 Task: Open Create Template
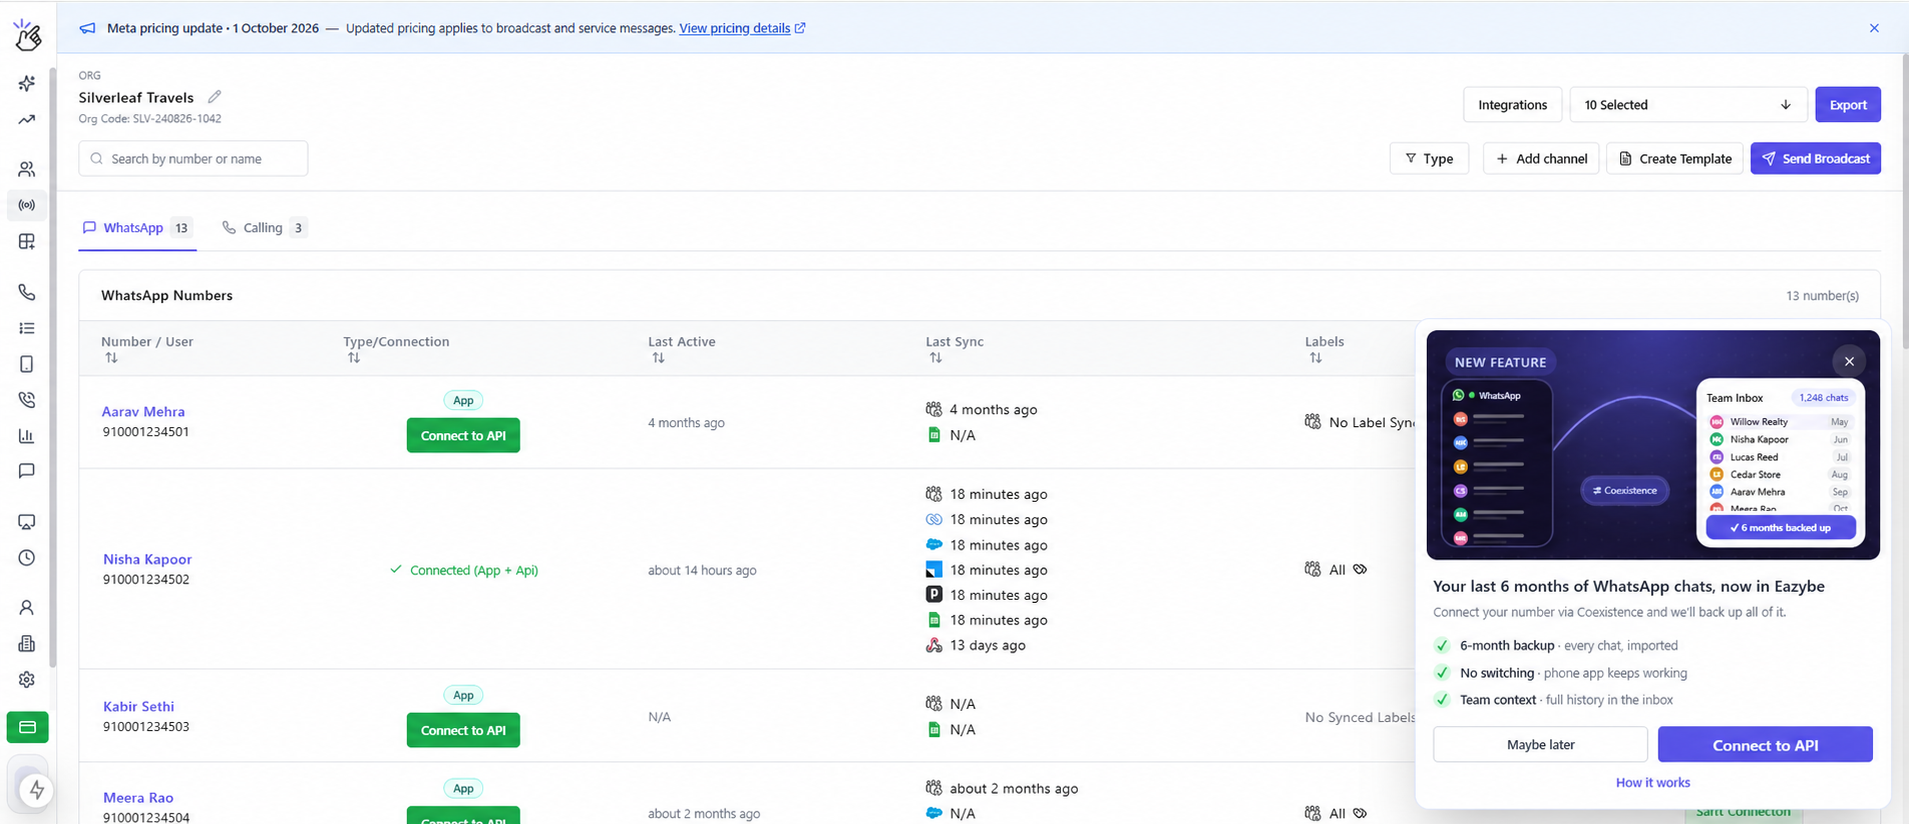tap(1675, 159)
